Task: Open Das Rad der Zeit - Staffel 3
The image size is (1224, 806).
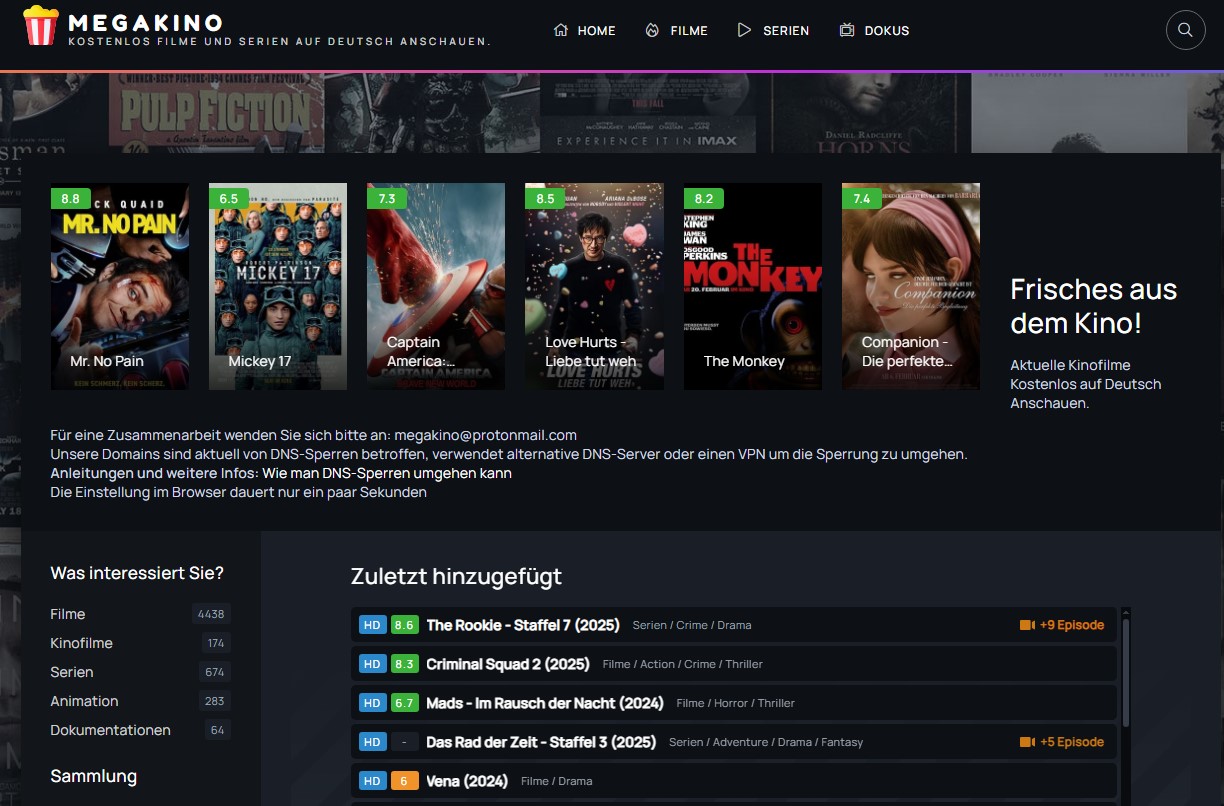Action: pos(541,742)
